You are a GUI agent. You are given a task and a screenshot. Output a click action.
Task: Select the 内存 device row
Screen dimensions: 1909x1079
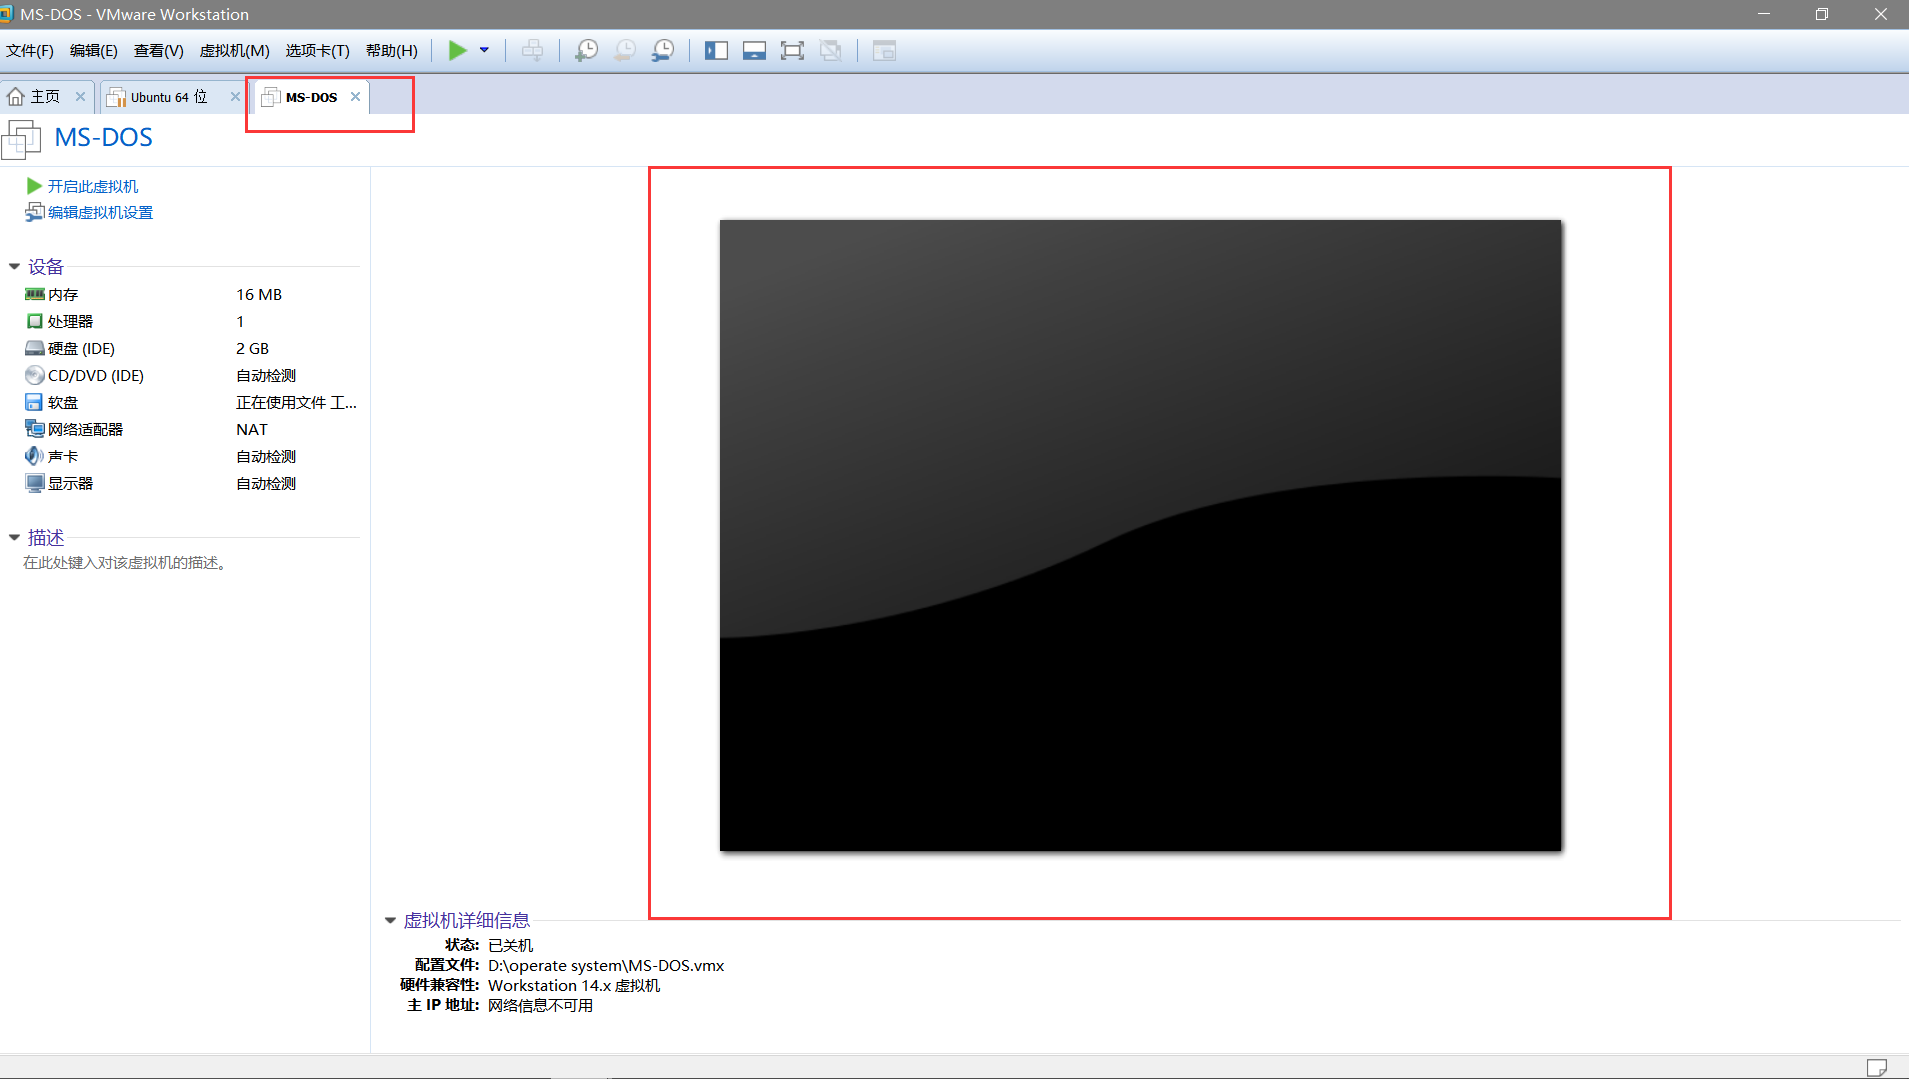pos(190,294)
